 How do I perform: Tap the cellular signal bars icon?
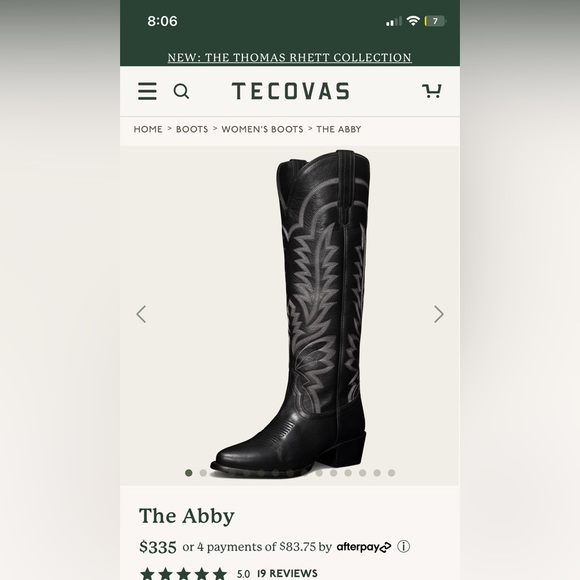394,21
